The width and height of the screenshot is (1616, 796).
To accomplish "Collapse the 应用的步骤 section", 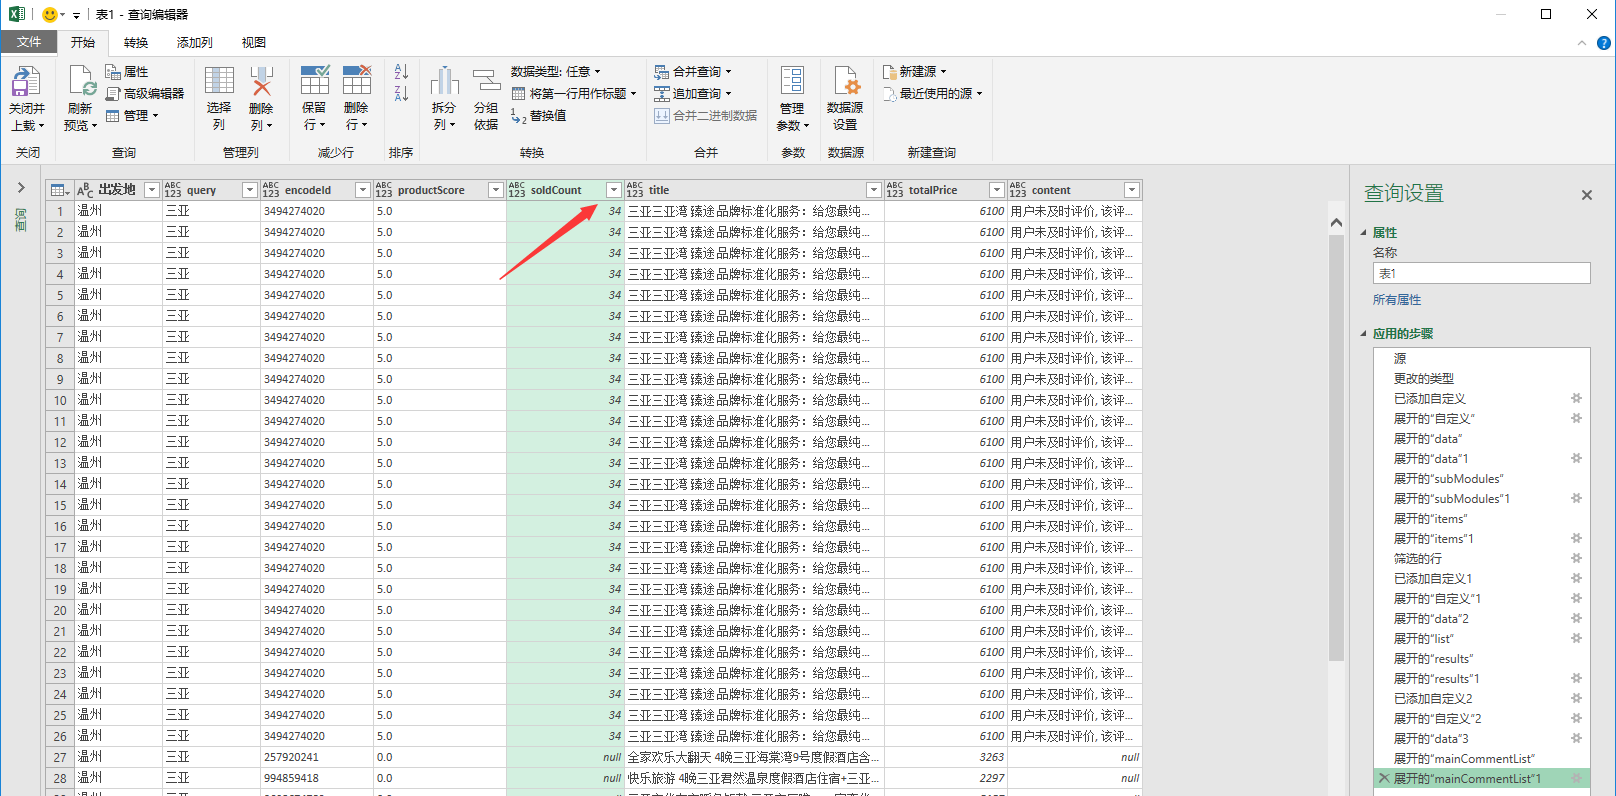I will [x=1363, y=334].
